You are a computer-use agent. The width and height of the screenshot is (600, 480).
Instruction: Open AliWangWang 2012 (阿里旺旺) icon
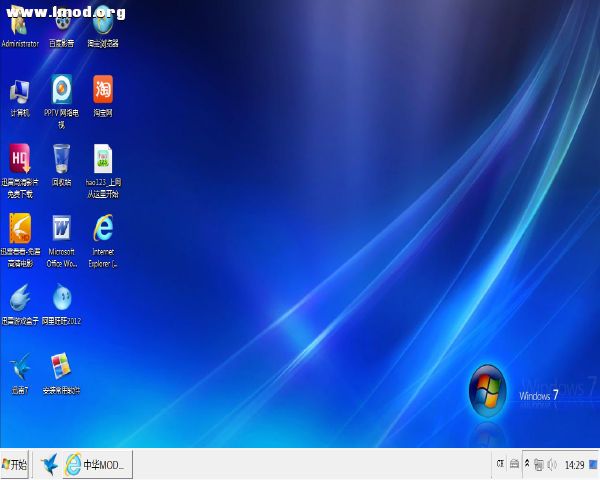[62, 298]
